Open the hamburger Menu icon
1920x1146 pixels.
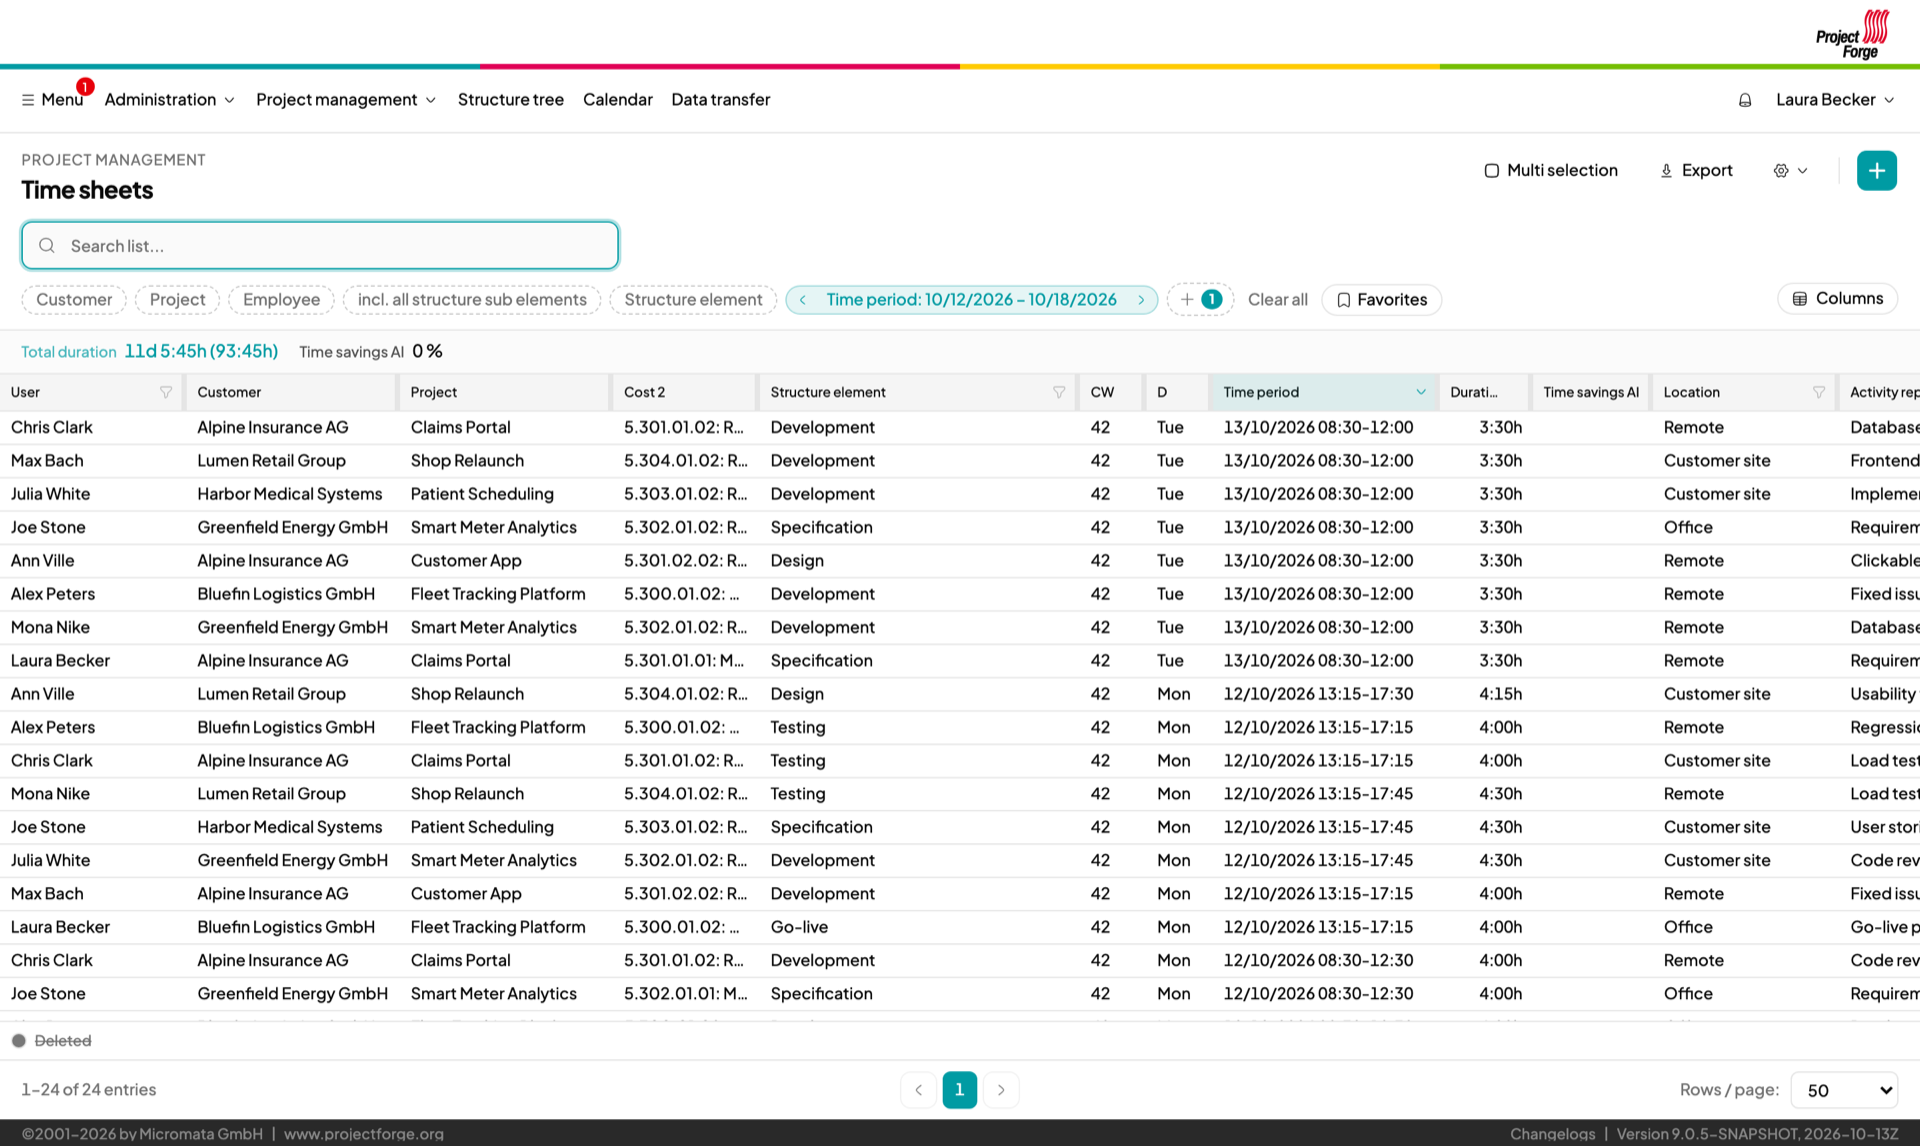(28, 100)
